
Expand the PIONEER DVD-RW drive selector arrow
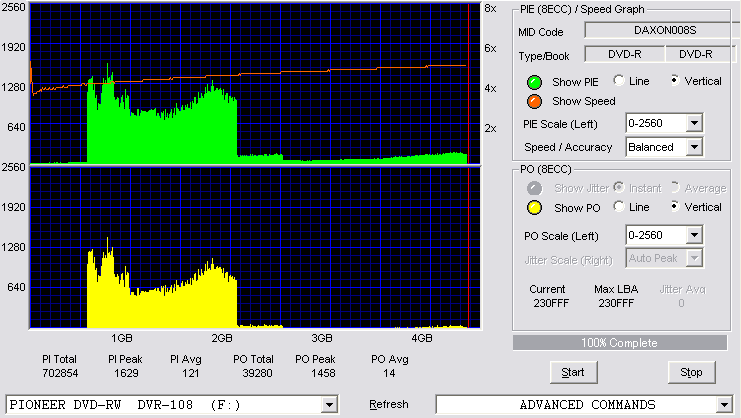tap(329, 405)
